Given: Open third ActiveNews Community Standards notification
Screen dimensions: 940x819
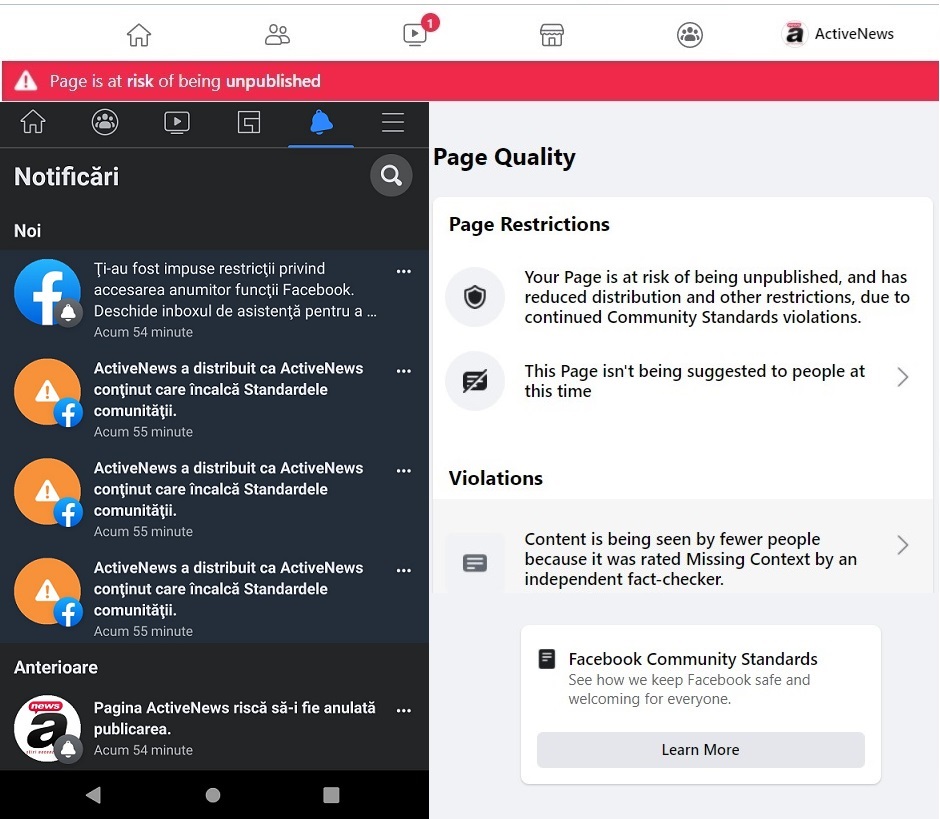Looking at the screenshot, I should (x=215, y=598).
